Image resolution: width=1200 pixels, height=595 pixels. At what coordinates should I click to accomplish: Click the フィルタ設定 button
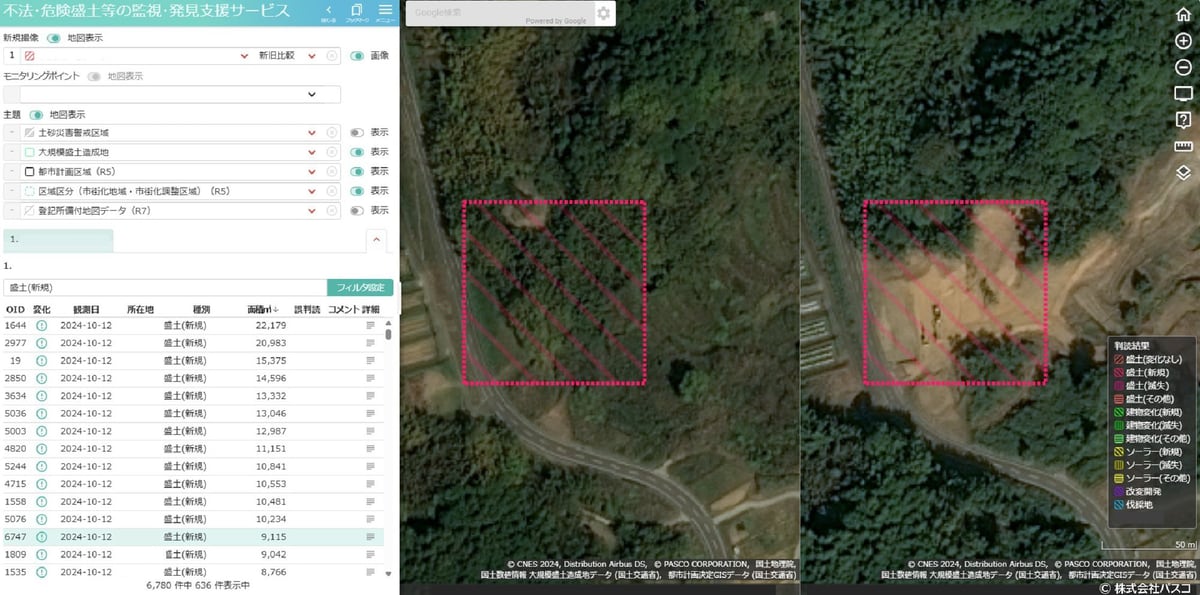tap(360, 287)
